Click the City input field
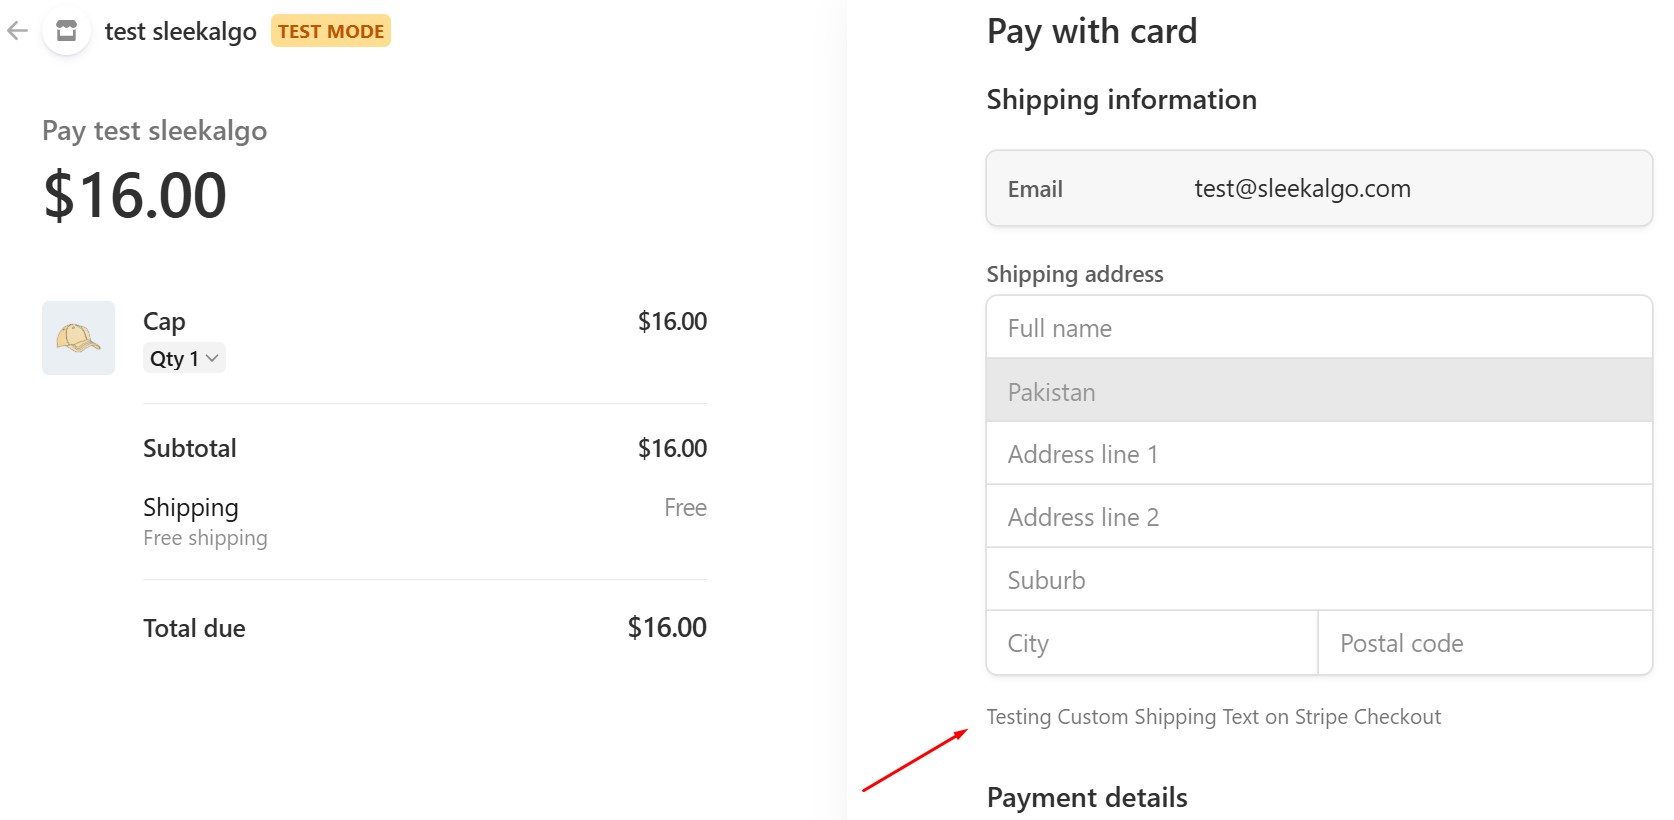This screenshot has height=820, width=1674. (1151, 643)
